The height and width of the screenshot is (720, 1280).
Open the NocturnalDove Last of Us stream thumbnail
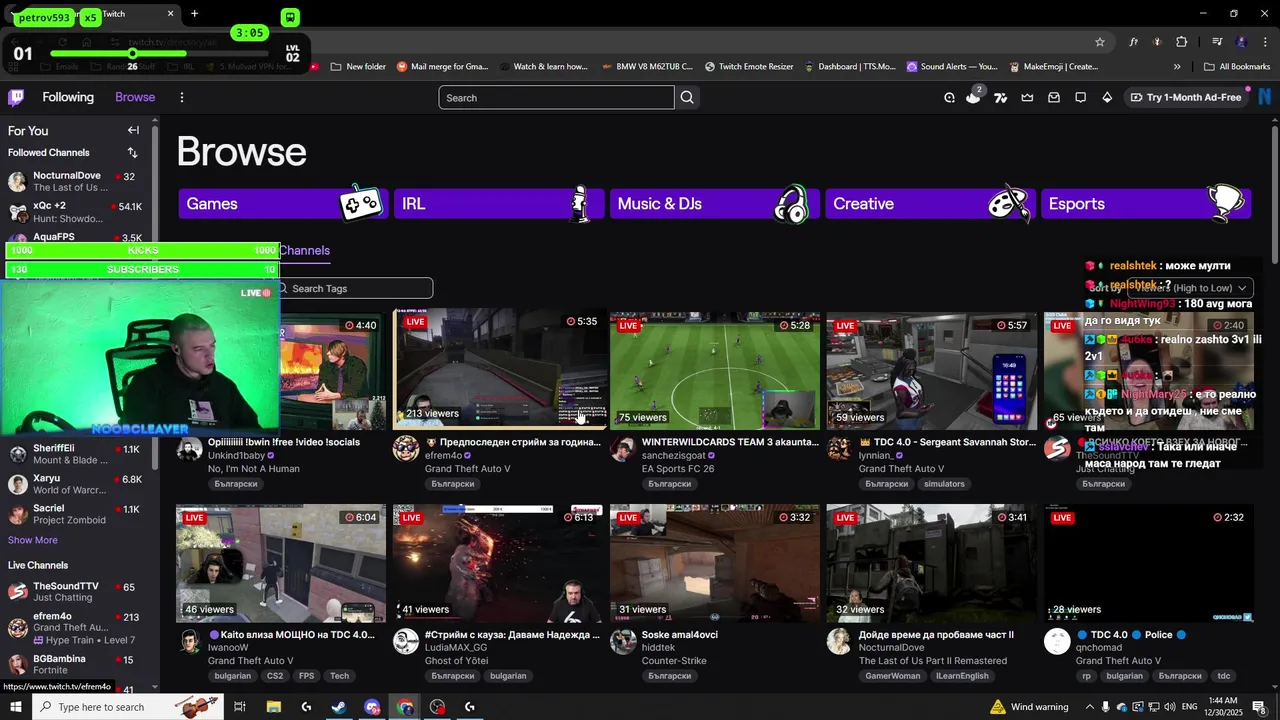[932, 563]
